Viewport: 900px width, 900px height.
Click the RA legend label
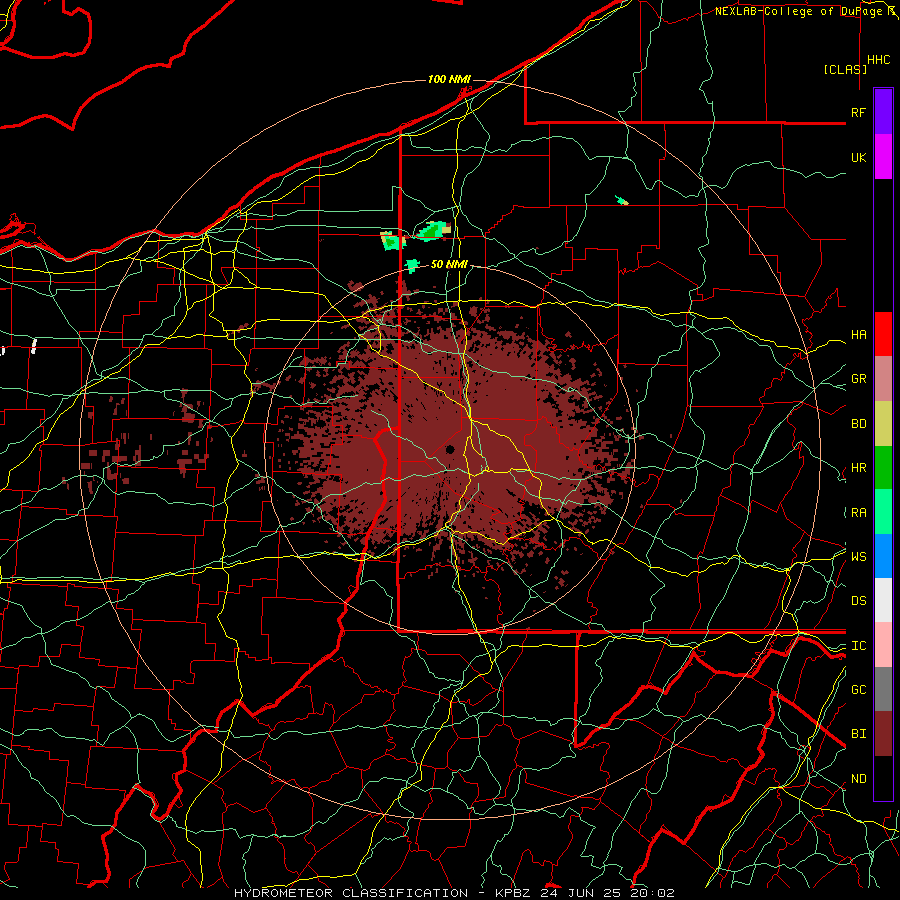pos(858,513)
